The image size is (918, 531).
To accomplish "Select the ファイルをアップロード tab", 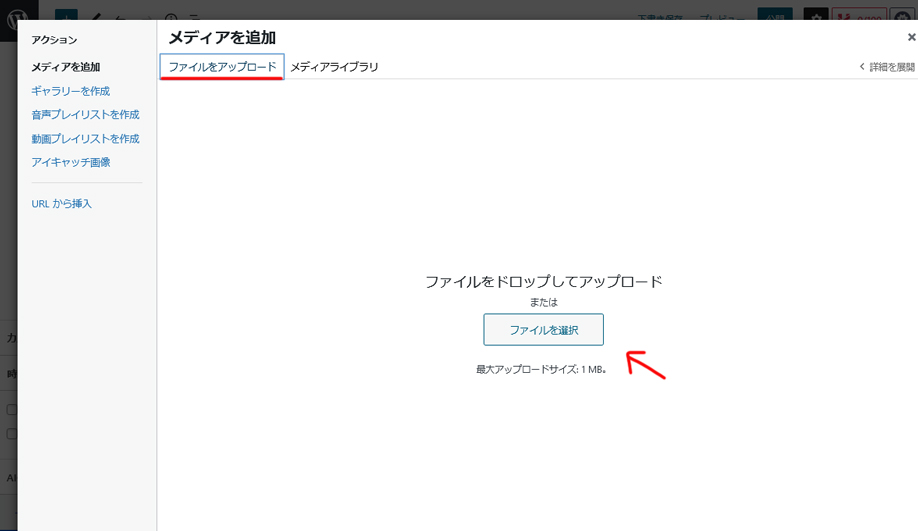I will click(222, 67).
